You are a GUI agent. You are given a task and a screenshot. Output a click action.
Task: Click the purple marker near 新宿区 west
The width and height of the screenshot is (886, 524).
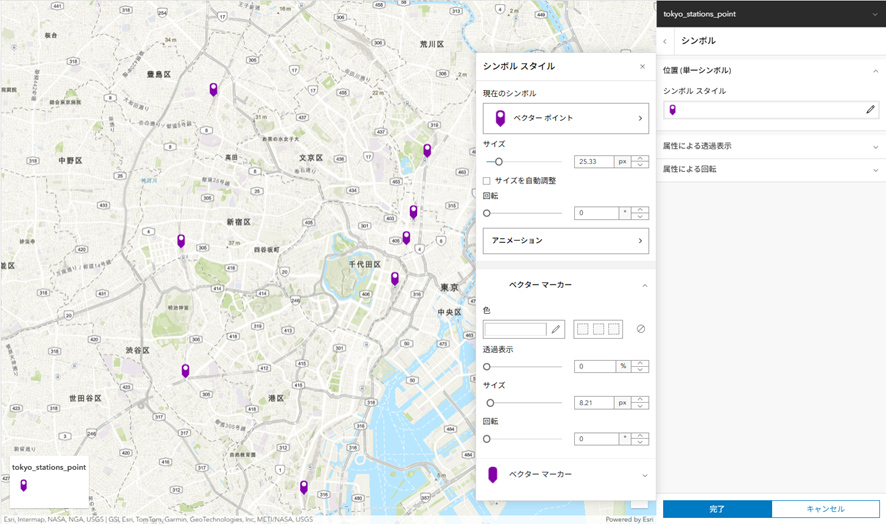[x=181, y=241]
